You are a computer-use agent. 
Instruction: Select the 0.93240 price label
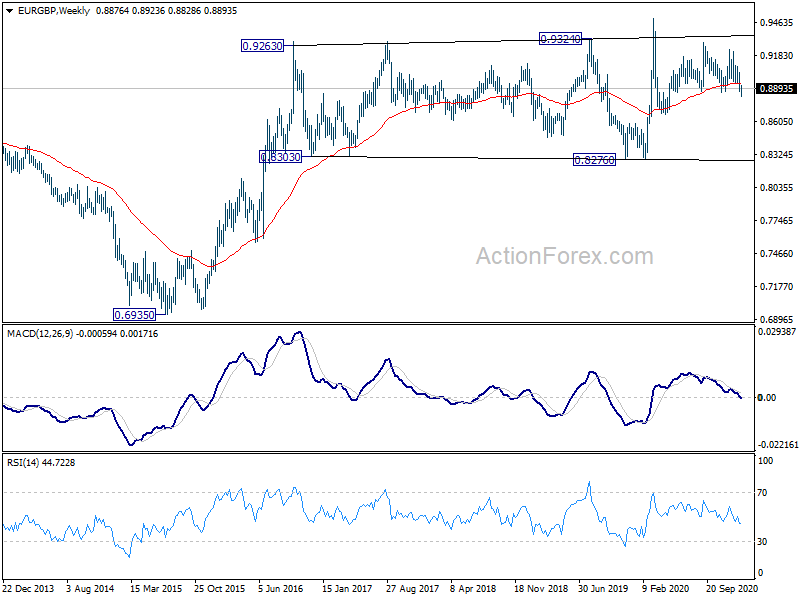coord(560,39)
